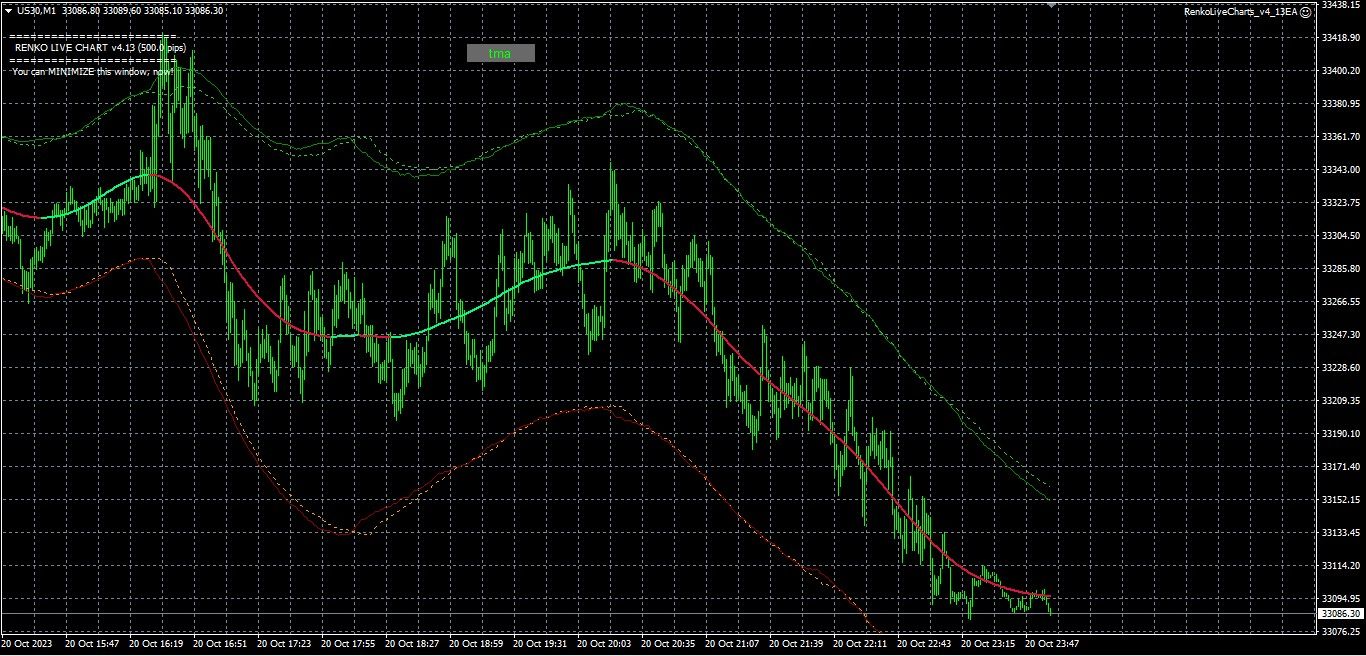Click the 33380.95 price scale label

(x=1340, y=104)
